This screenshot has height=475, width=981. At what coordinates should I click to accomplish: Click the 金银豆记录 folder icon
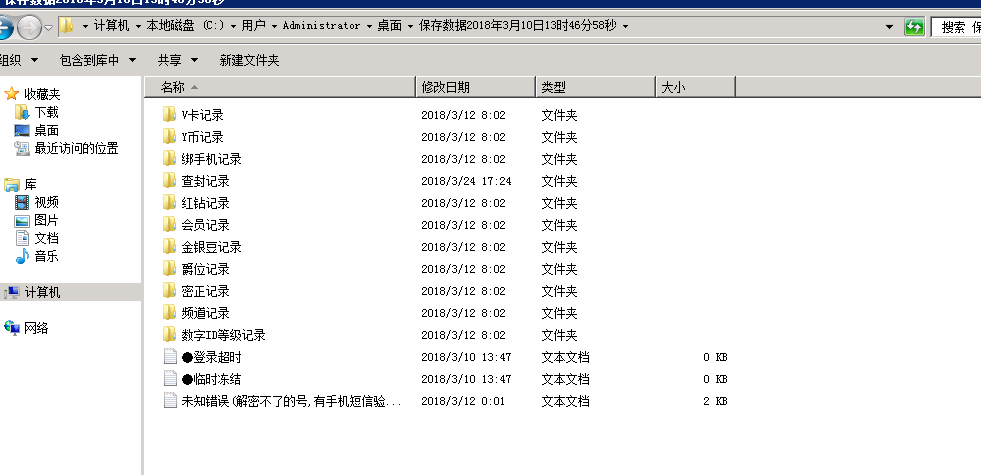pos(169,247)
